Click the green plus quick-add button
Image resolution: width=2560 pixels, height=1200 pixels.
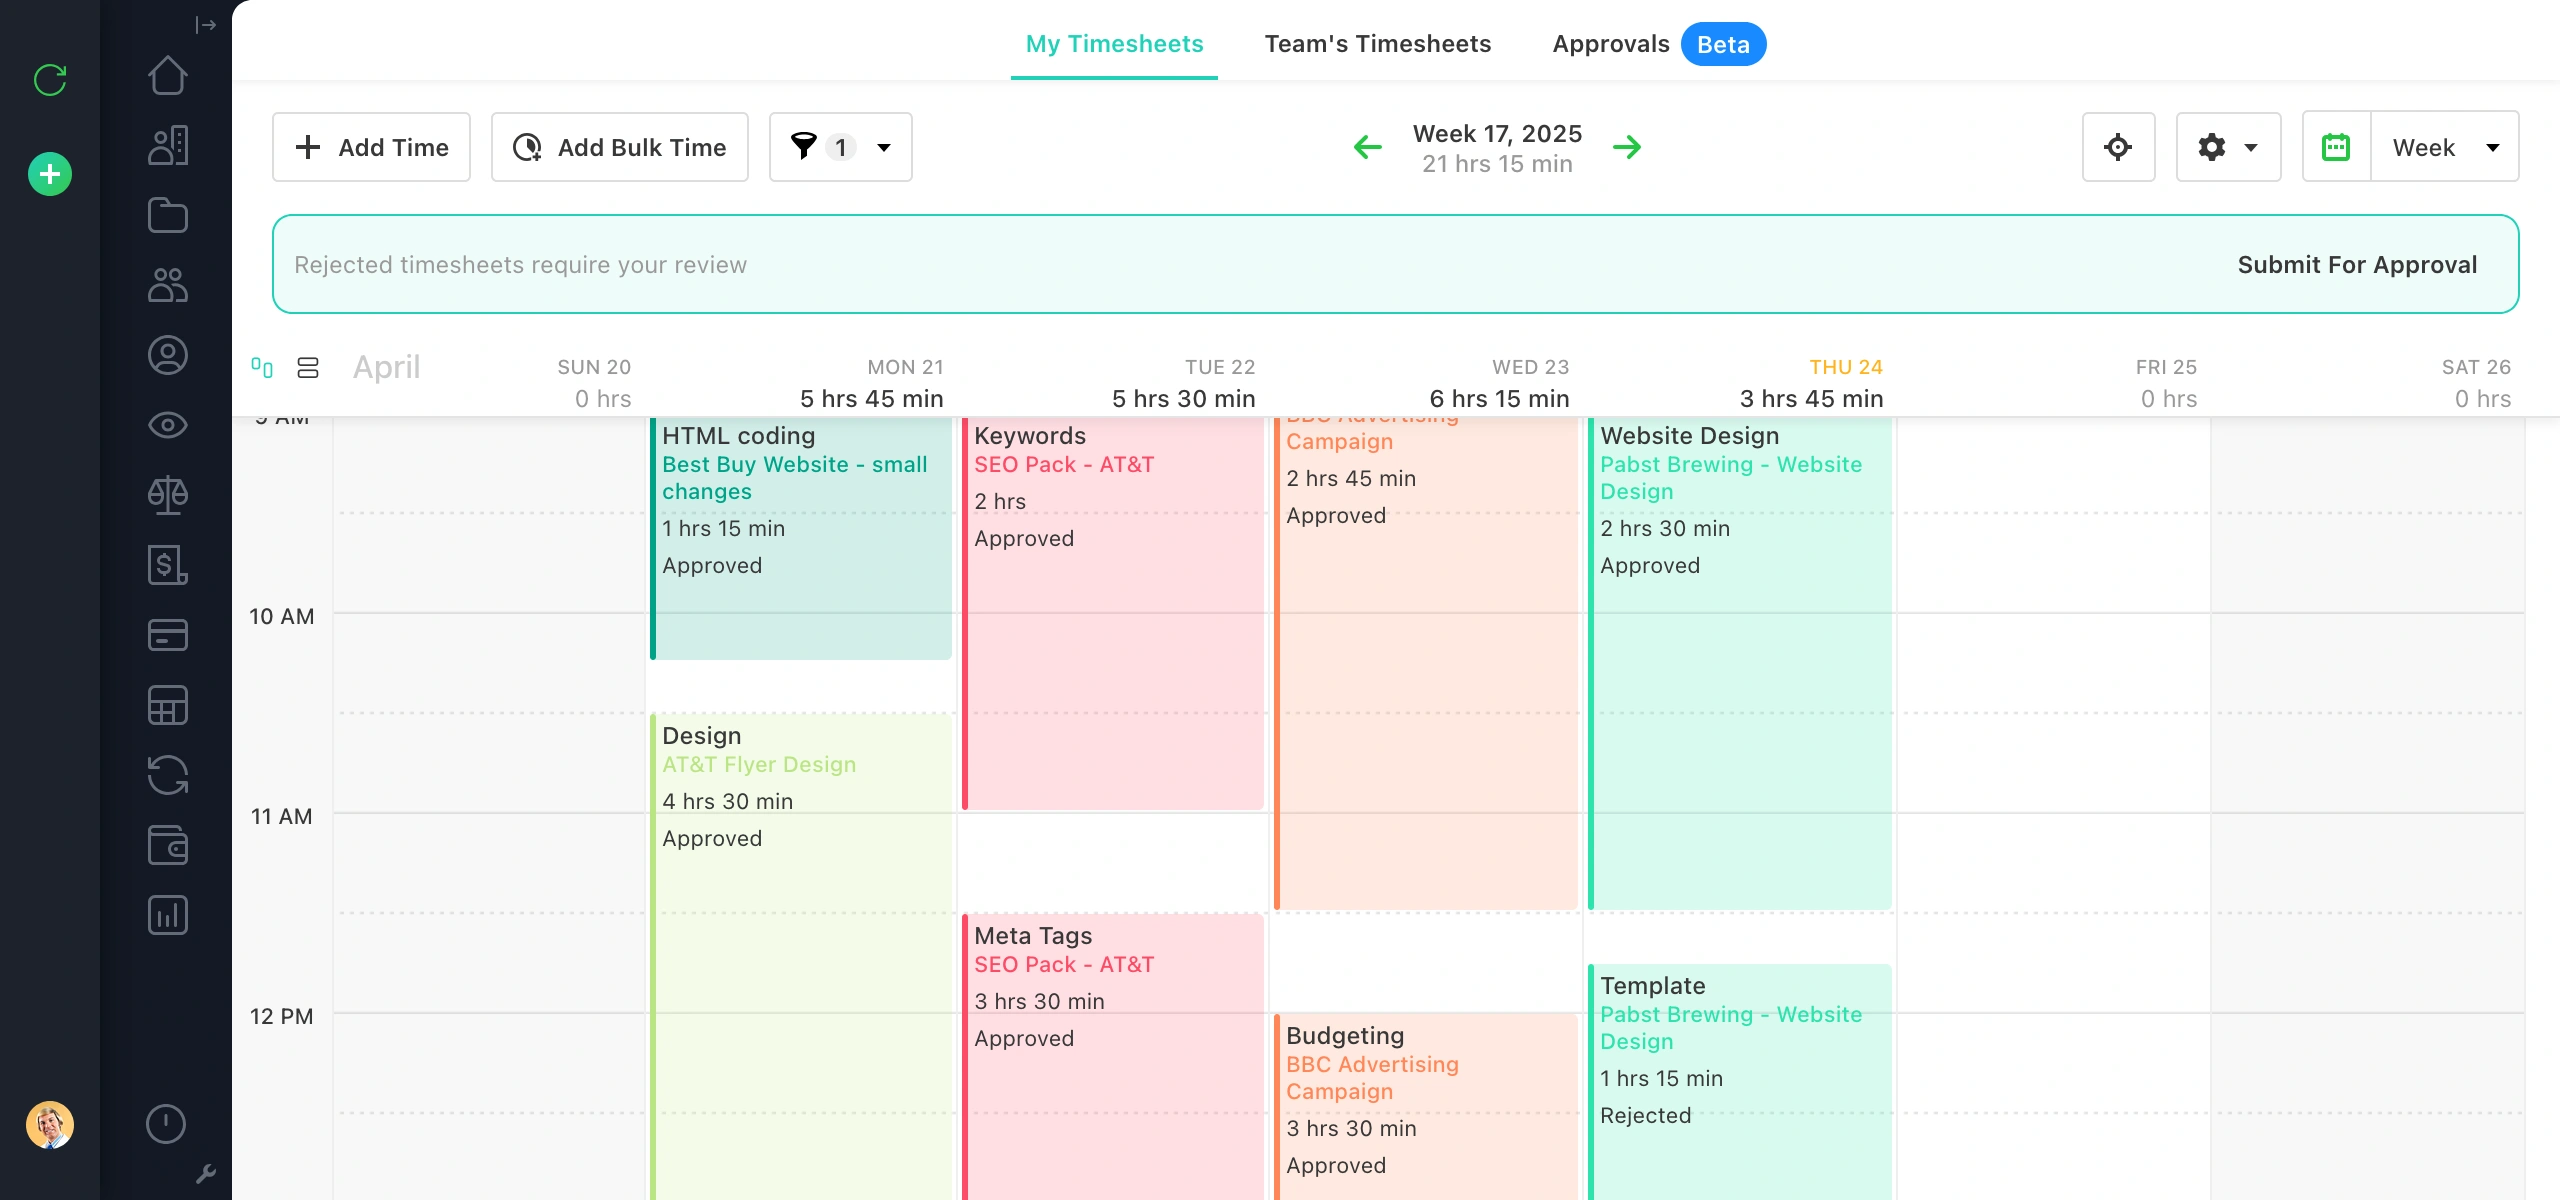tap(50, 174)
